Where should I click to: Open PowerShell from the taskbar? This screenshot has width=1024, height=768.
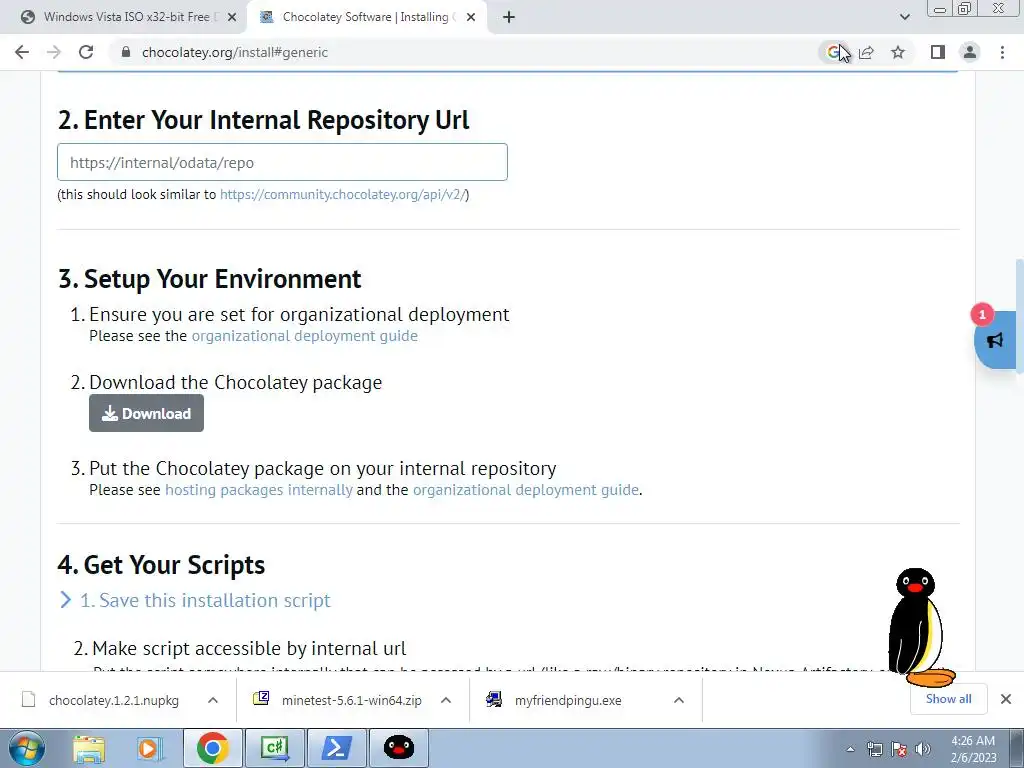tap(336, 748)
